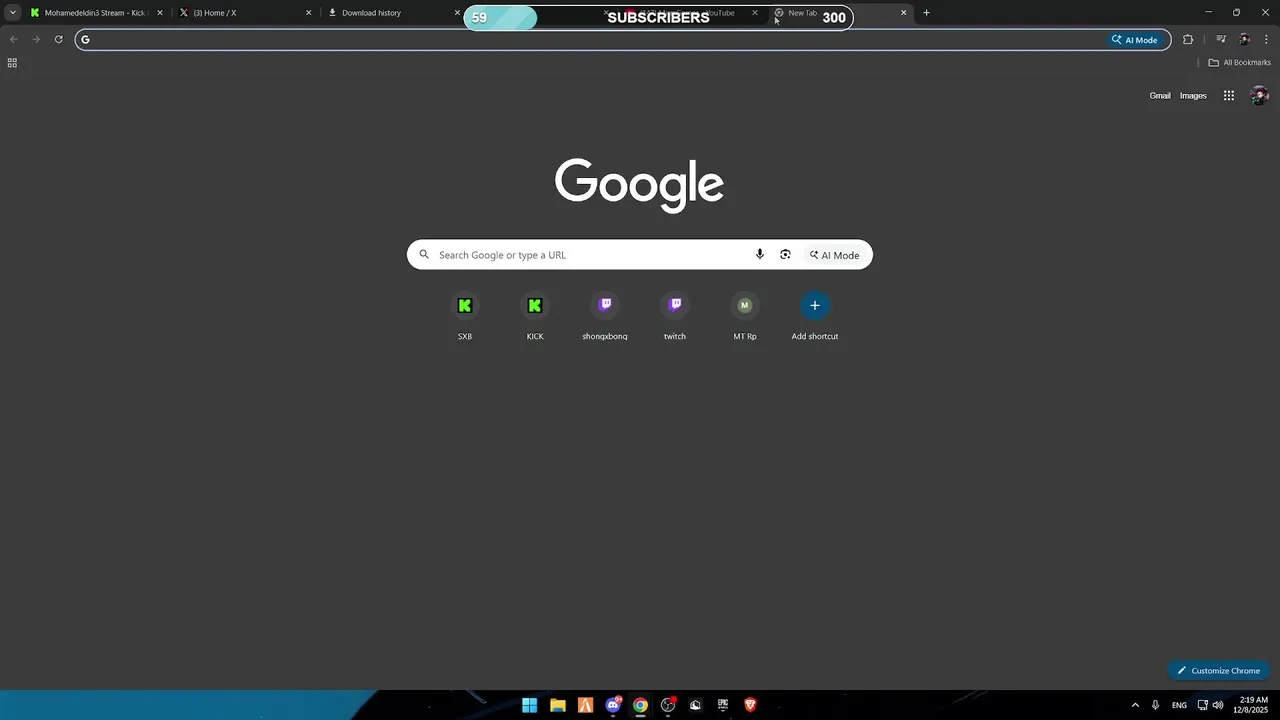Open the bookmarks bar apps grid icon

click(x=12, y=63)
